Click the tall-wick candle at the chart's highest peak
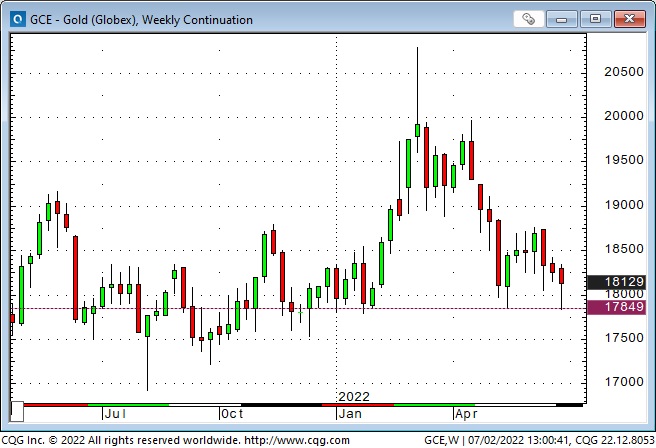The image size is (656, 448). pyautogui.click(x=417, y=100)
